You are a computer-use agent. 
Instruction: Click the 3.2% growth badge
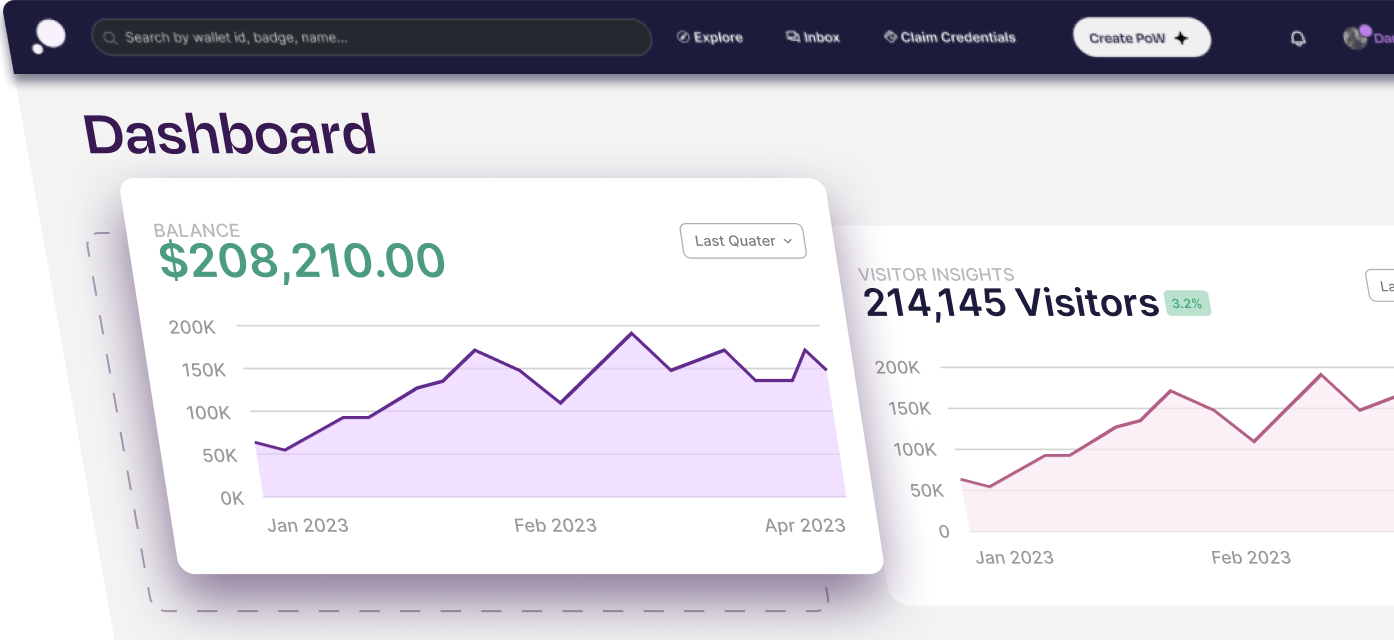coord(1187,304)
